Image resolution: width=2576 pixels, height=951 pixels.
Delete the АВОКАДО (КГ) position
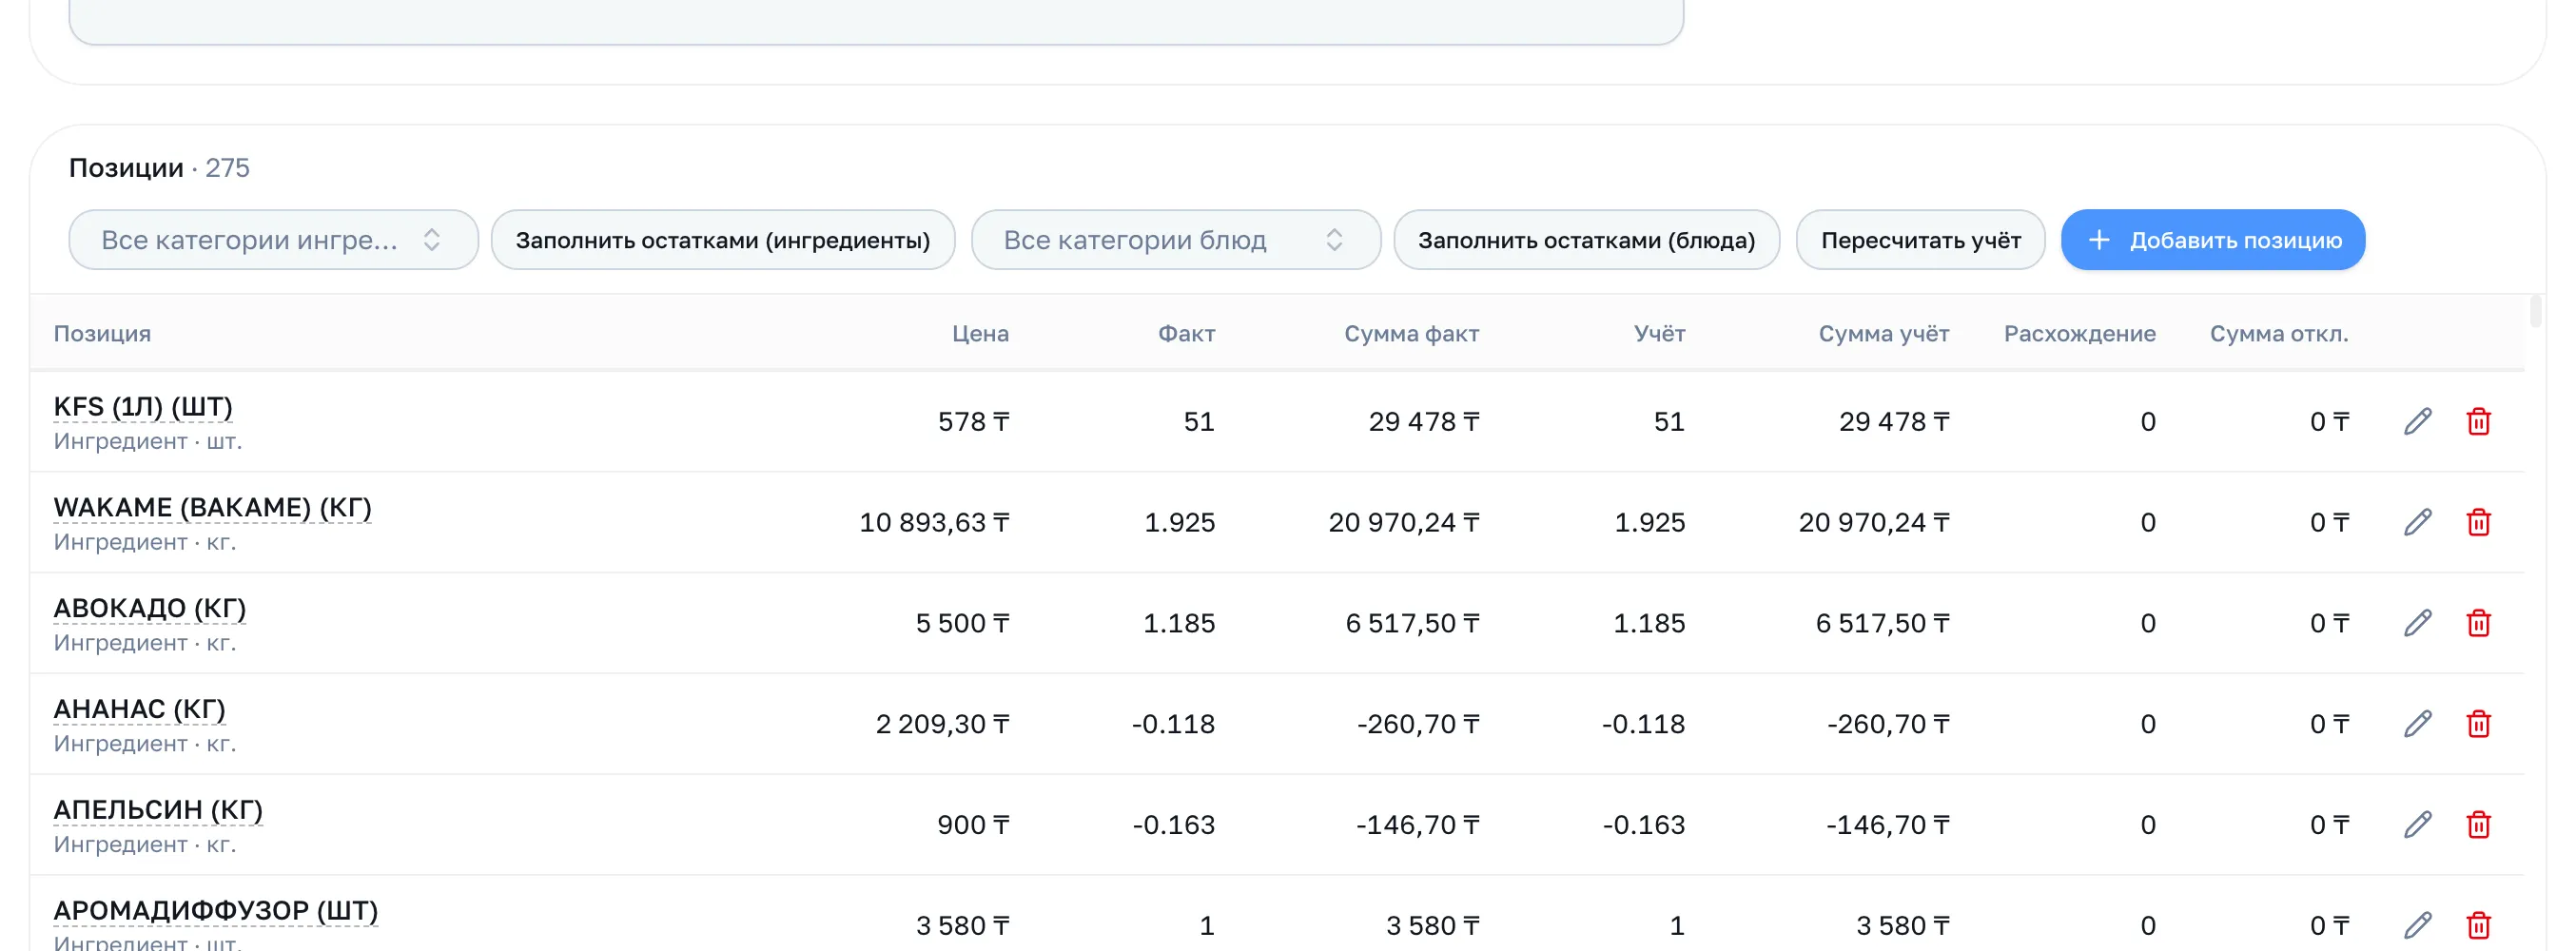[x=2478, y=624]
